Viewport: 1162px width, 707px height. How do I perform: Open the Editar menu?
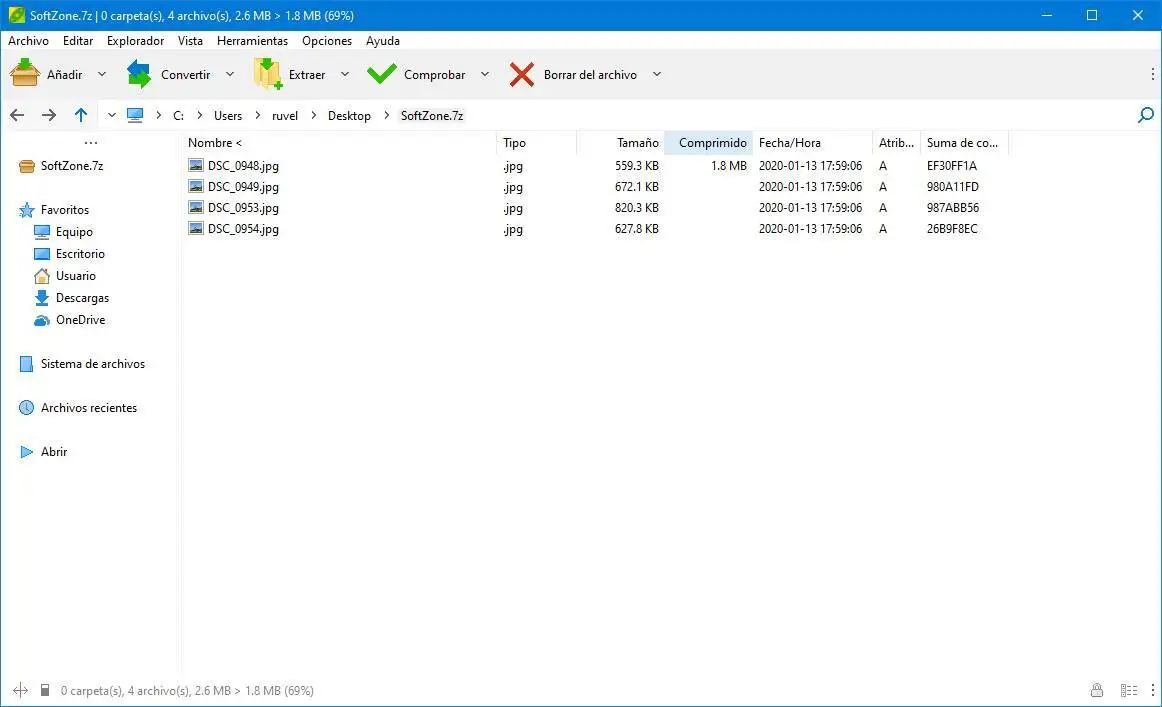(78, 41)
